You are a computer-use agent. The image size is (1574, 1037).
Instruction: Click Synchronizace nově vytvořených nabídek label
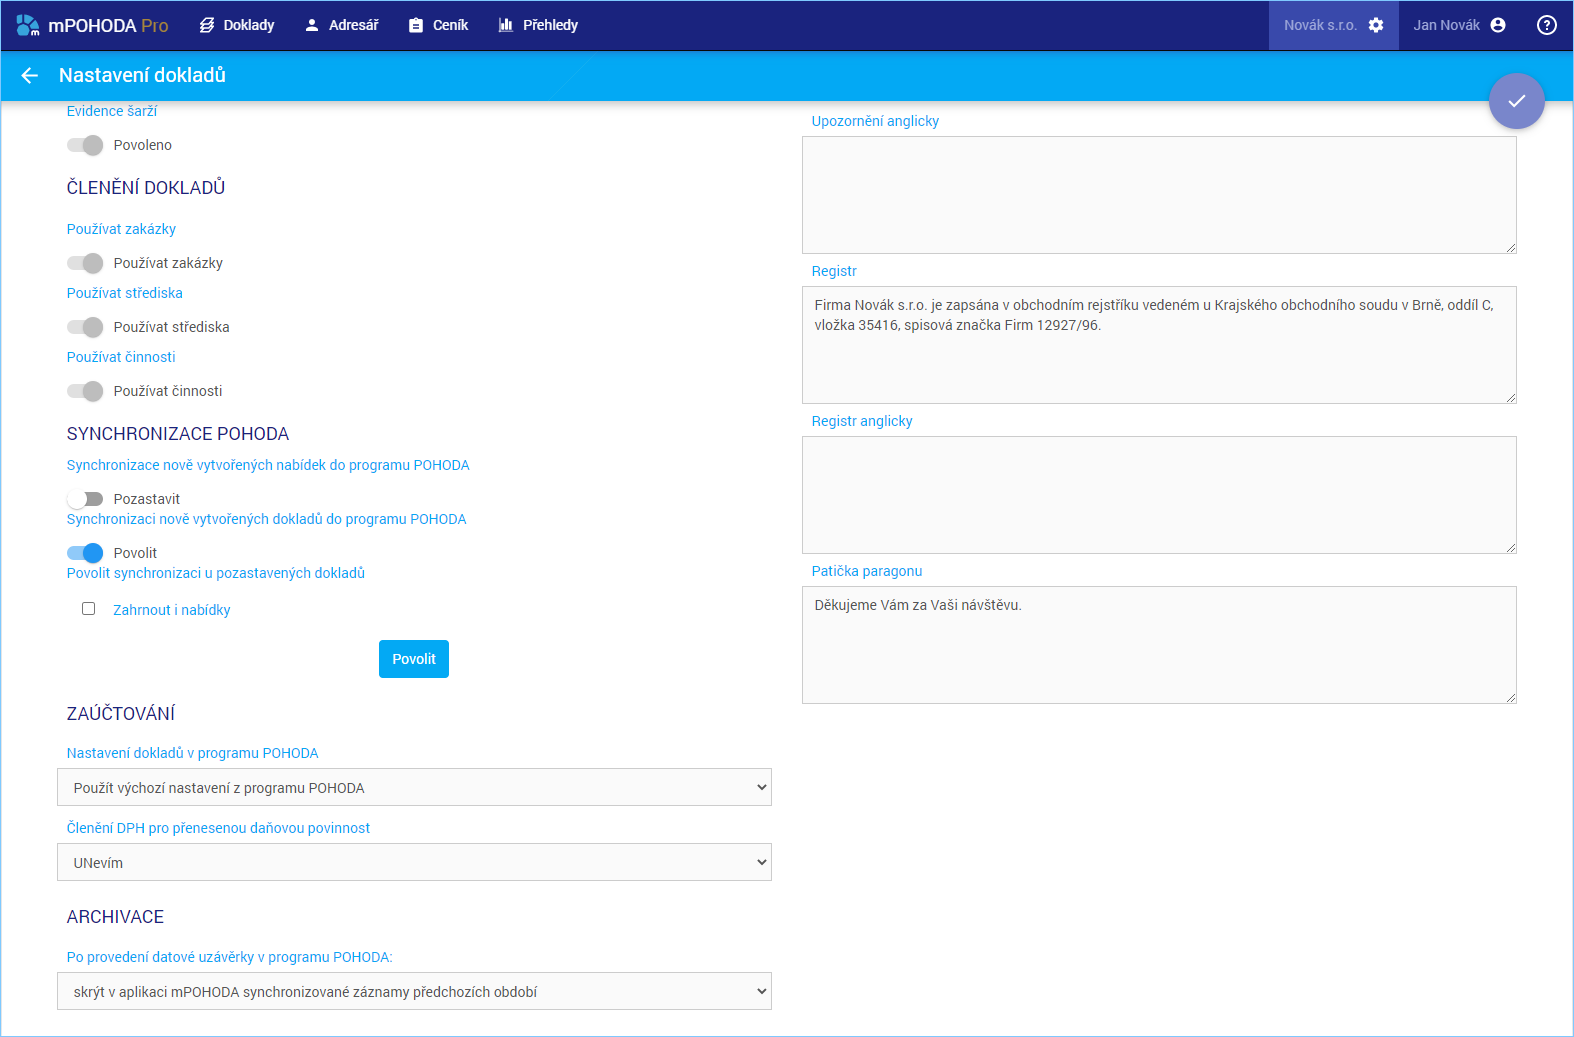pos(268,465)
